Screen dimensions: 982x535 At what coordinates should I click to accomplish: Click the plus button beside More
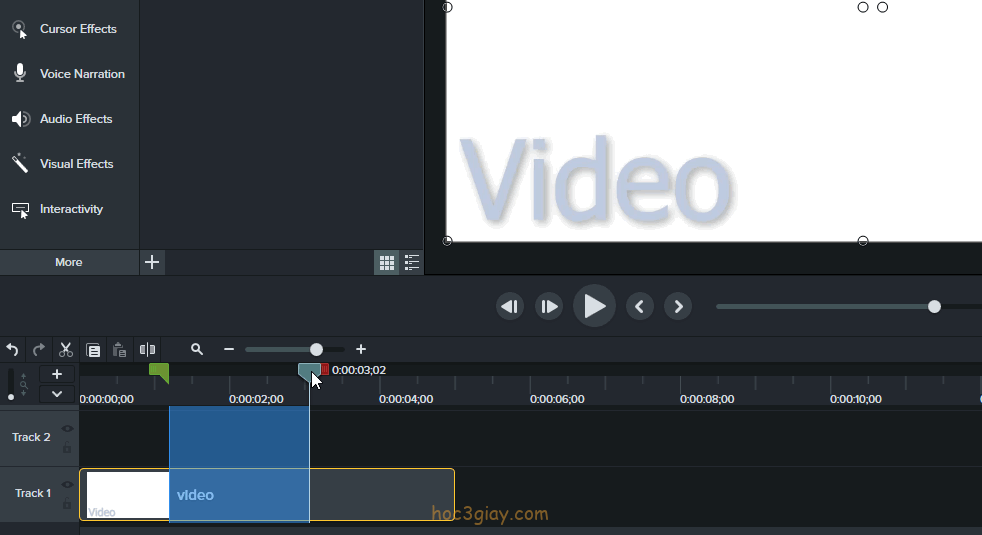coord(152,262)
